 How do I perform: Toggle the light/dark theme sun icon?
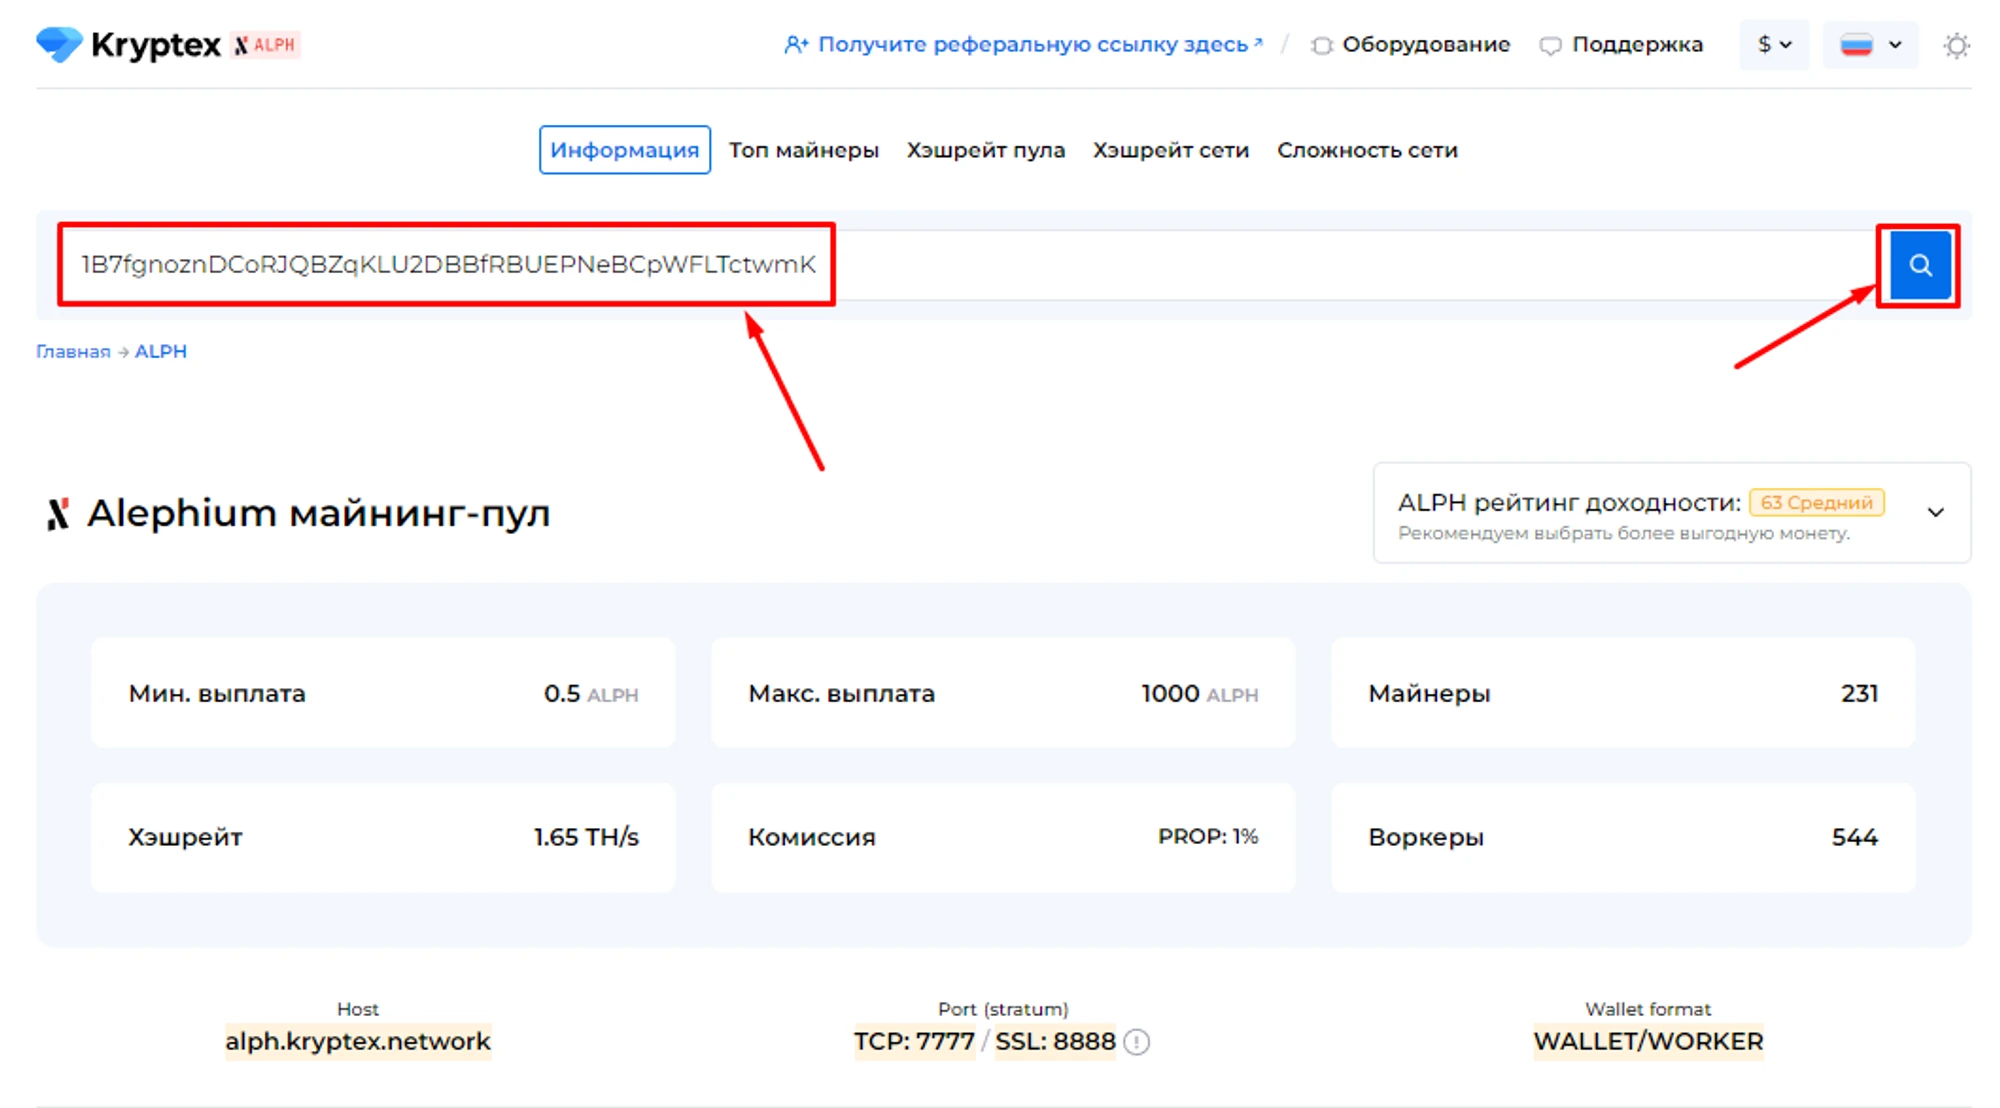(x=1956, y=45)
